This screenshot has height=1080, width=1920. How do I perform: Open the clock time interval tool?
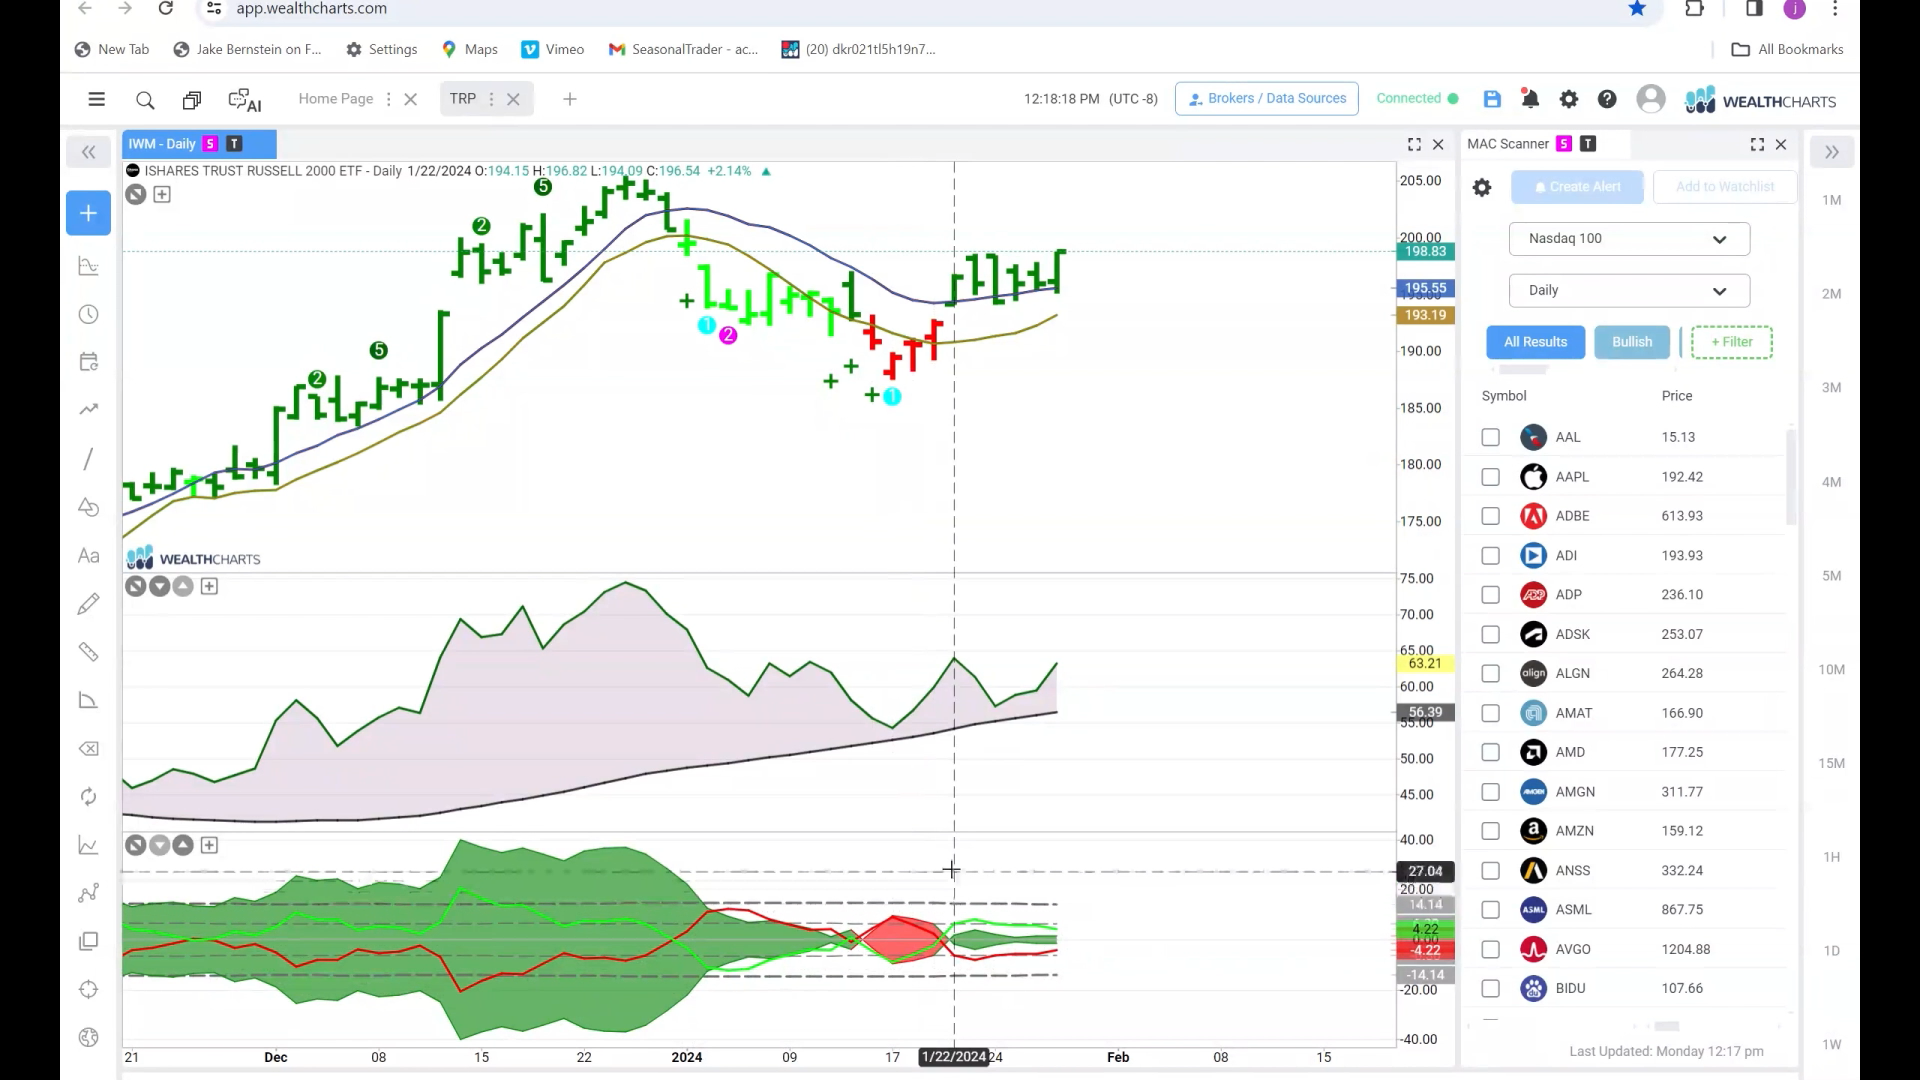pos(89,315)
